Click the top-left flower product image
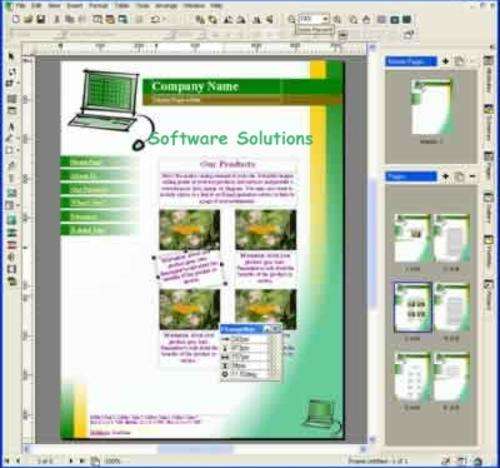Viewport: 500px width, 468px height. pos(189,230)
